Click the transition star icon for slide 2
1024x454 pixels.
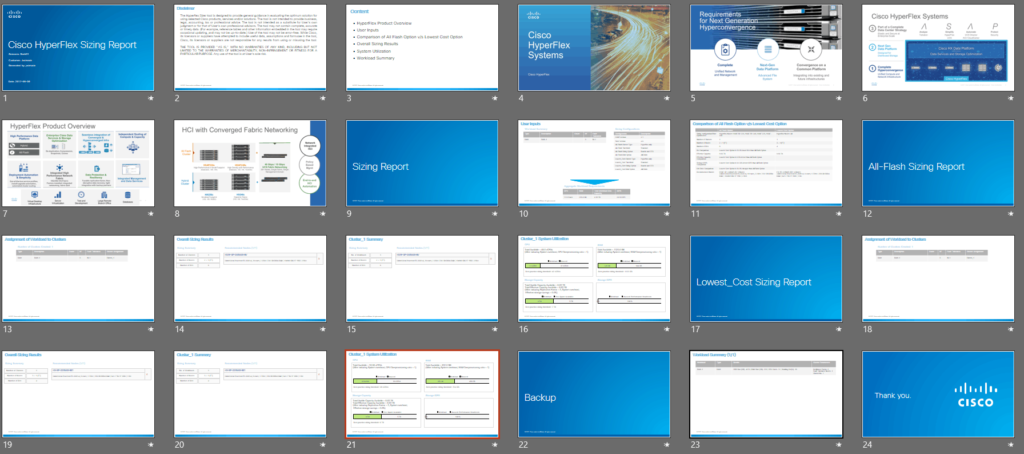coord(323,98)
